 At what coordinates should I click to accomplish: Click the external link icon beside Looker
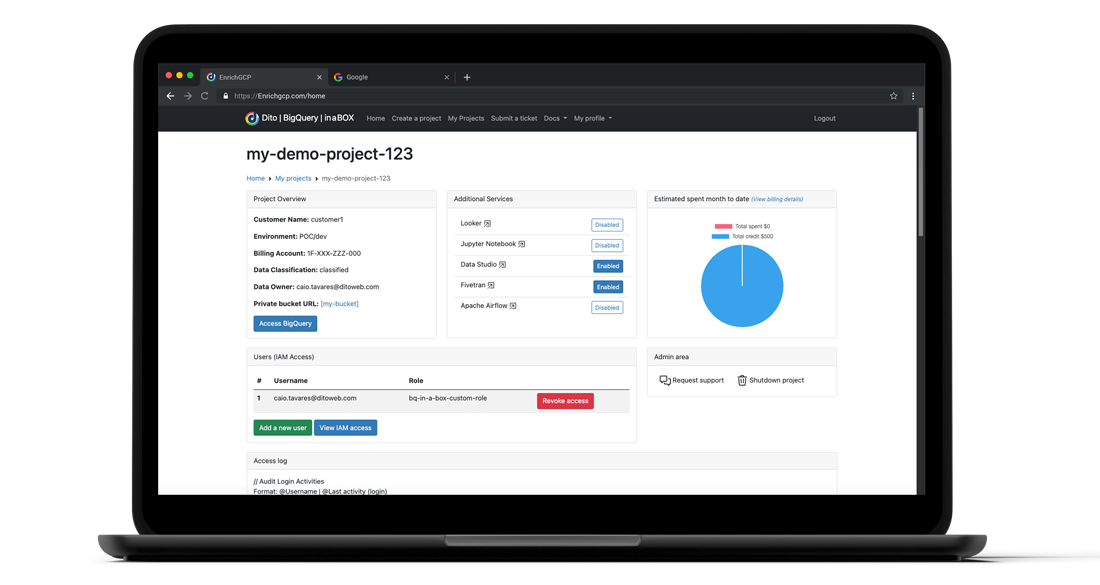pyautogui.click(x=488, y=224)
